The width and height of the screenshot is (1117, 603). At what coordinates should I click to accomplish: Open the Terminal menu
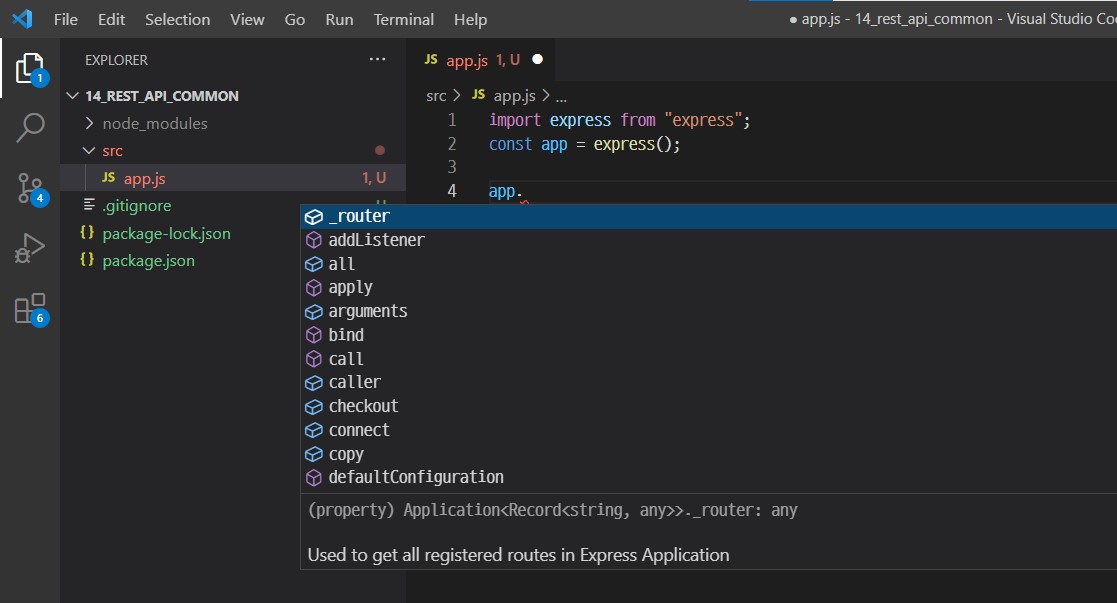tap(403, 19)
